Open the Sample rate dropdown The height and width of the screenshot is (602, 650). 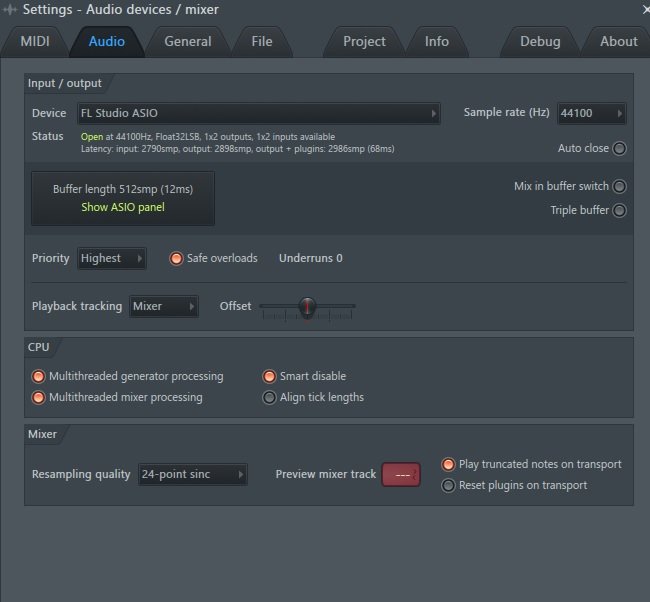[x=591, y=113]
